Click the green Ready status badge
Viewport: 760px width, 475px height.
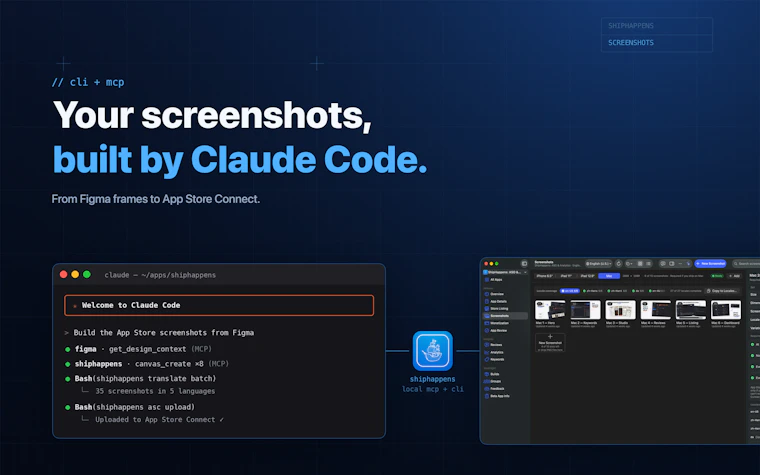[x=717, y=276]
